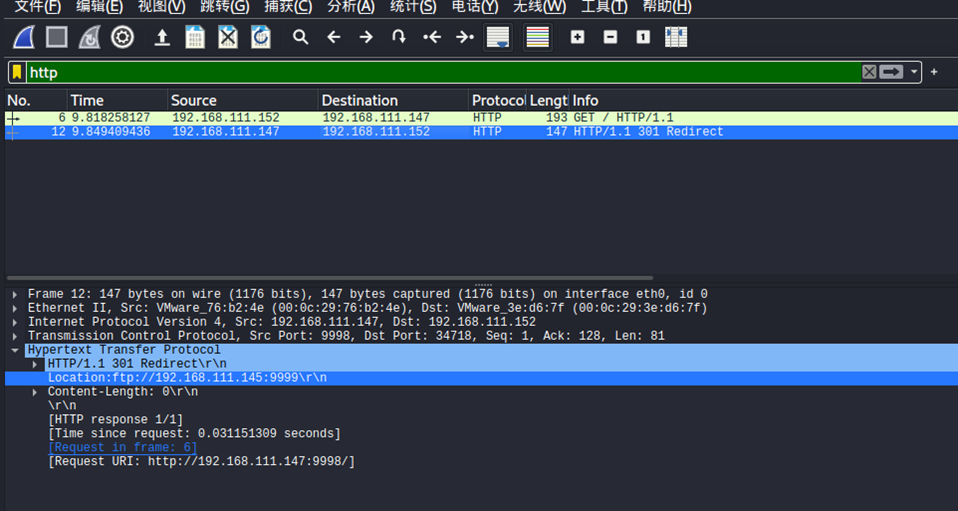958x511 pixels.
Task: Follow the Request in frame: 6 link
Action: [x=122, y=448]
